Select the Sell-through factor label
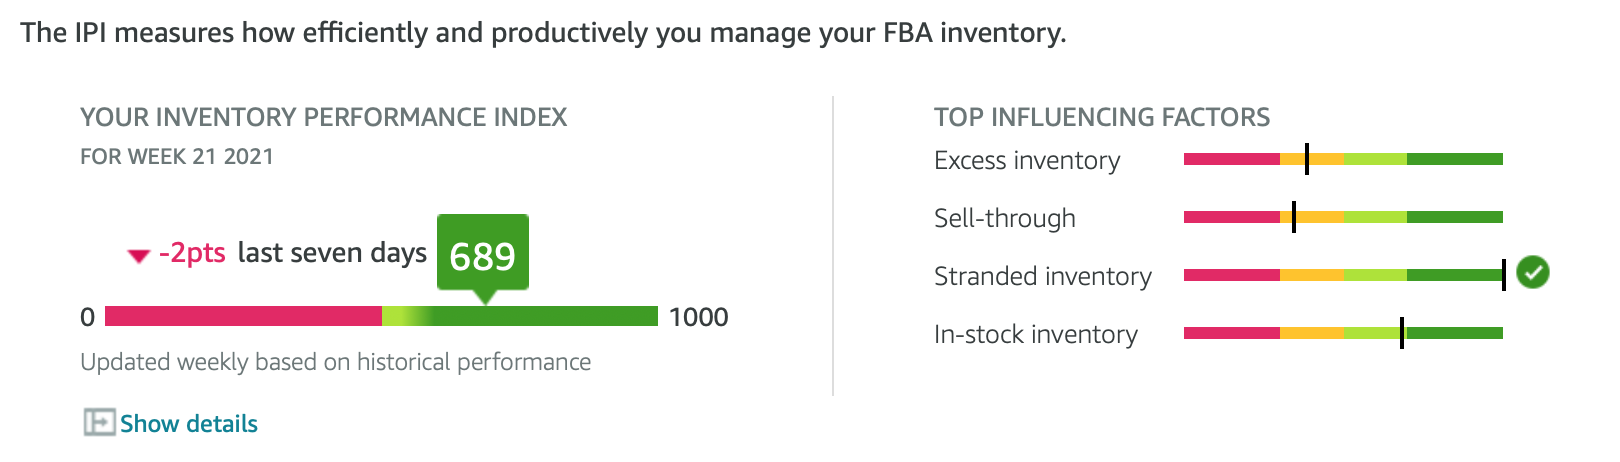This screenshot has width=1620, height=462. click(x=1005, y=218)
